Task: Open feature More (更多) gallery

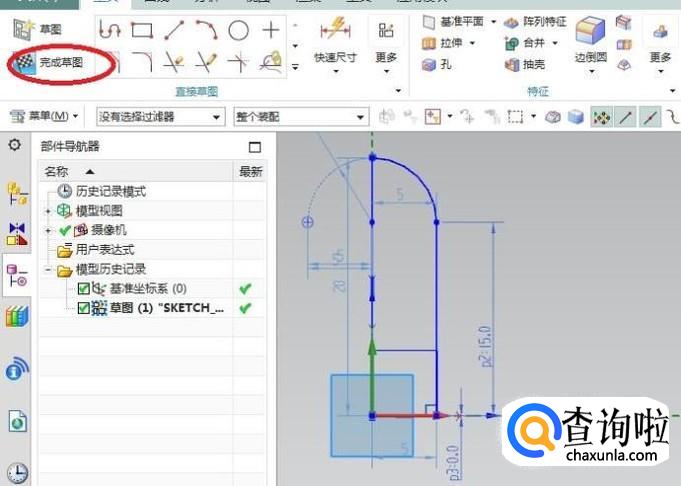Action: 660,43
